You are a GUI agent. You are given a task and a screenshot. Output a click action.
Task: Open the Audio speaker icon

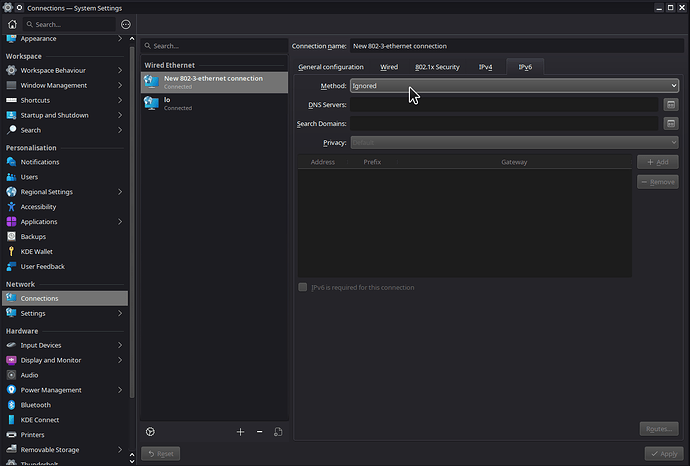pos(11,375)
